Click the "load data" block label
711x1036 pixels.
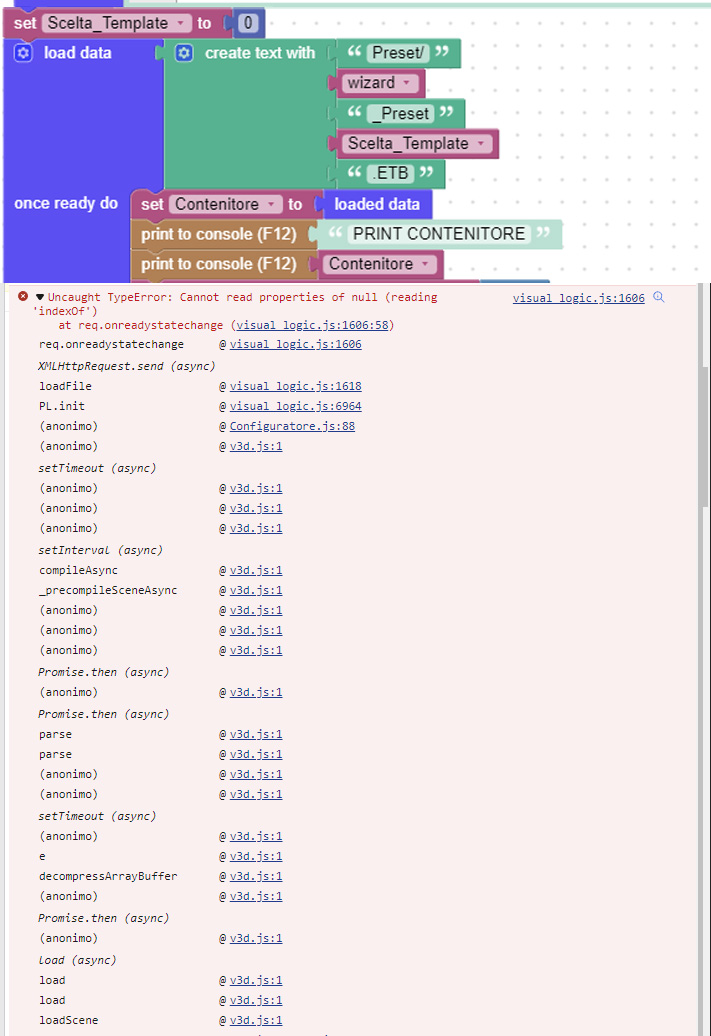pyautogui.click(x=77, y=53)
